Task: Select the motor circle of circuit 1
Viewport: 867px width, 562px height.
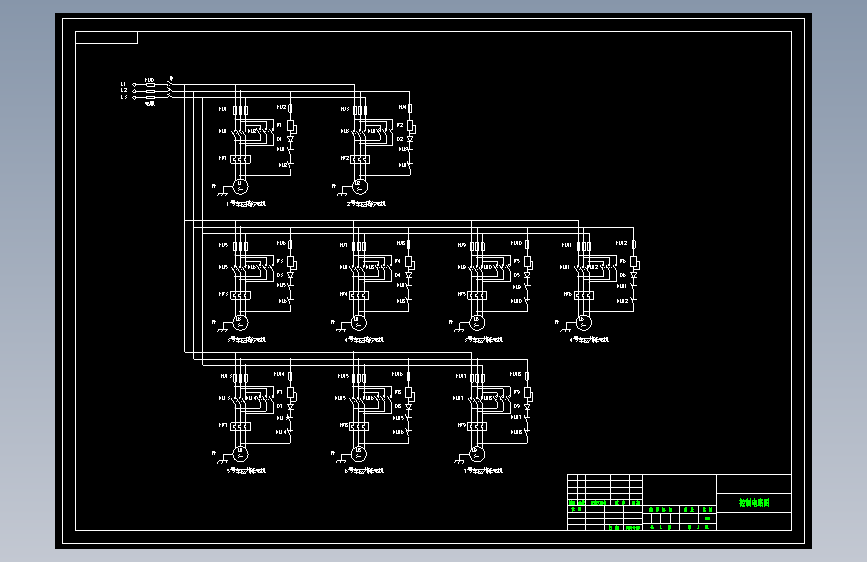Action: point(240,186)
